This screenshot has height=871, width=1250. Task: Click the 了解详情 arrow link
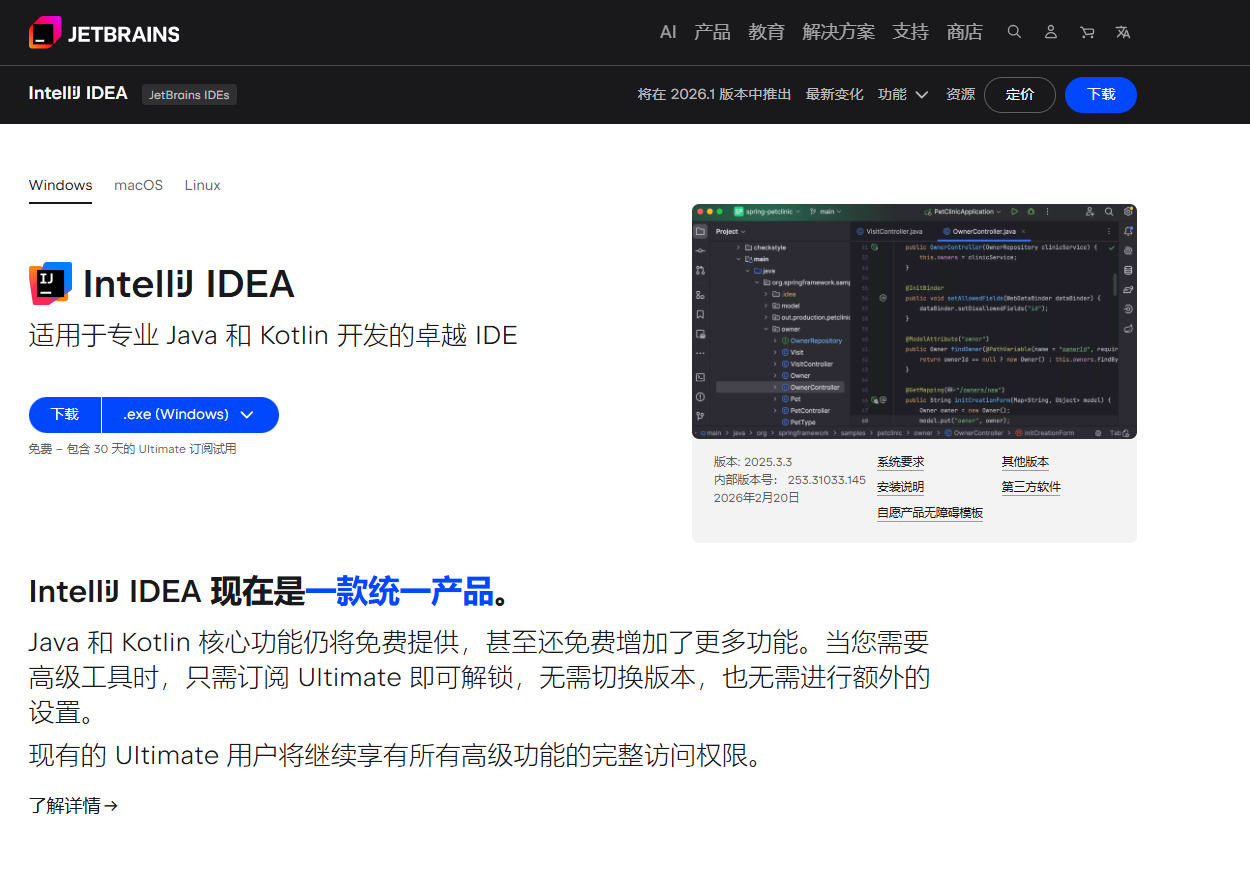(x=73, y=805)
